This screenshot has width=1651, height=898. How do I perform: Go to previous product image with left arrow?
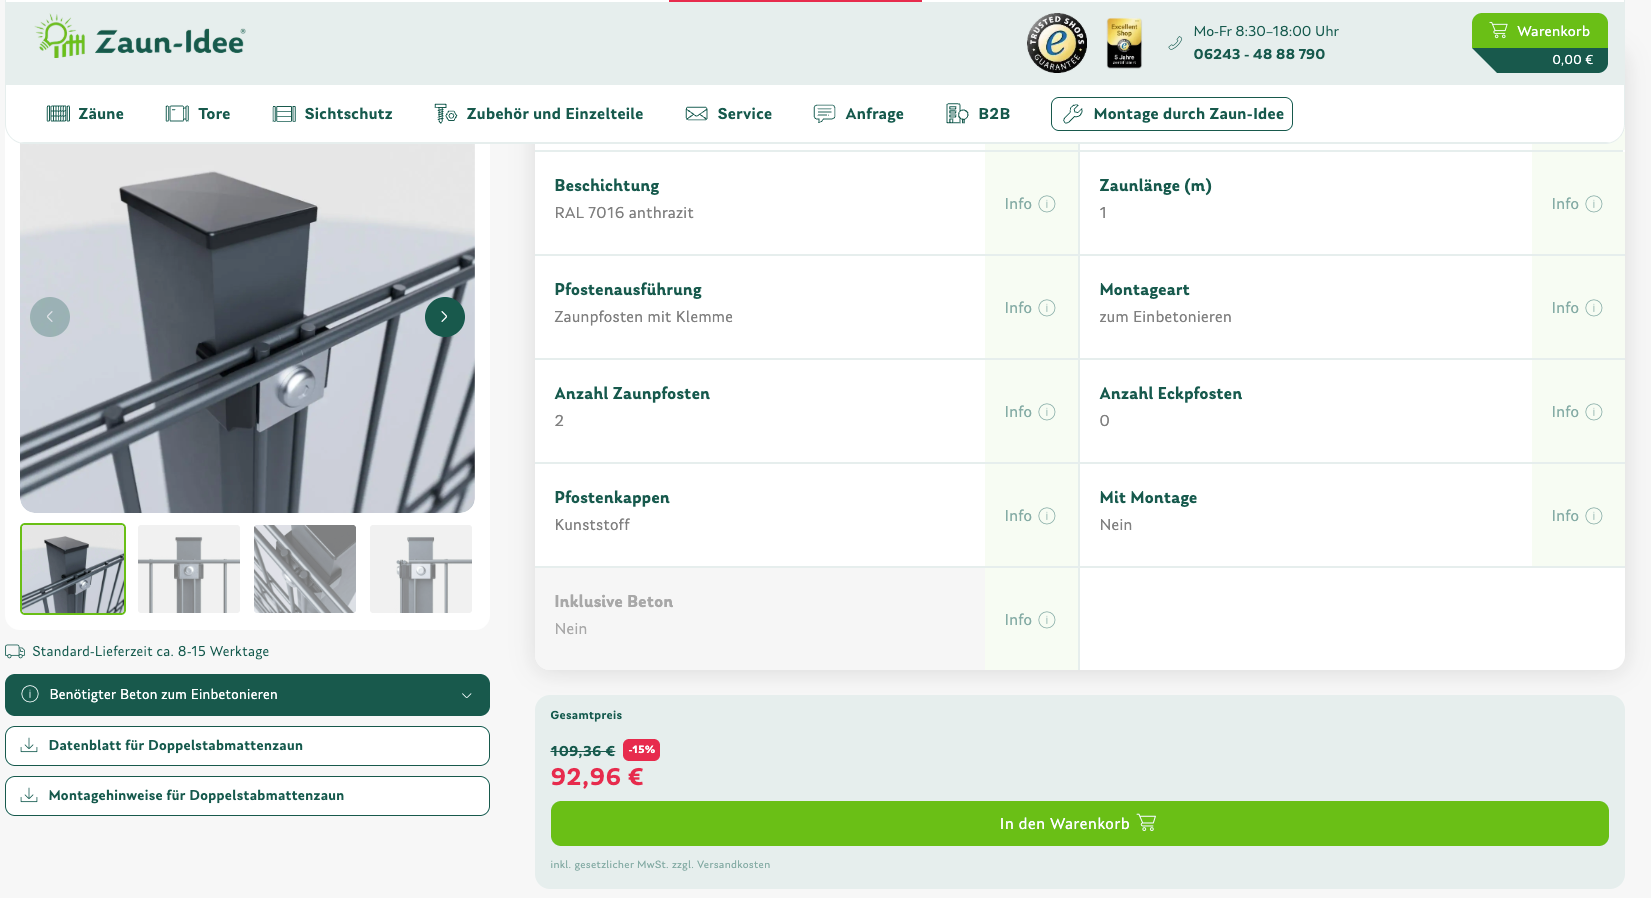click(x=50, y=317)
